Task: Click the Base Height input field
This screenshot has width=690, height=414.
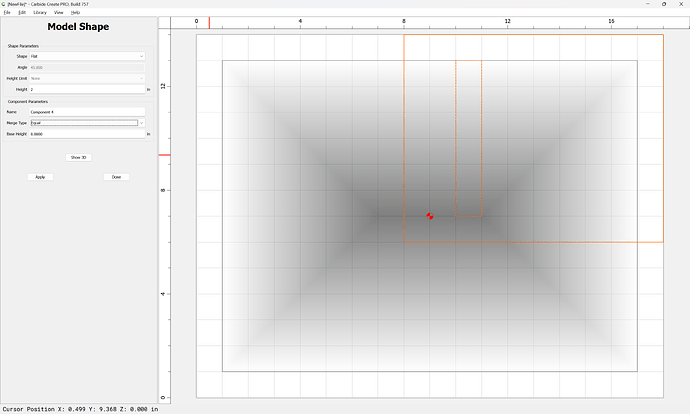Action: tap(87, 134)
